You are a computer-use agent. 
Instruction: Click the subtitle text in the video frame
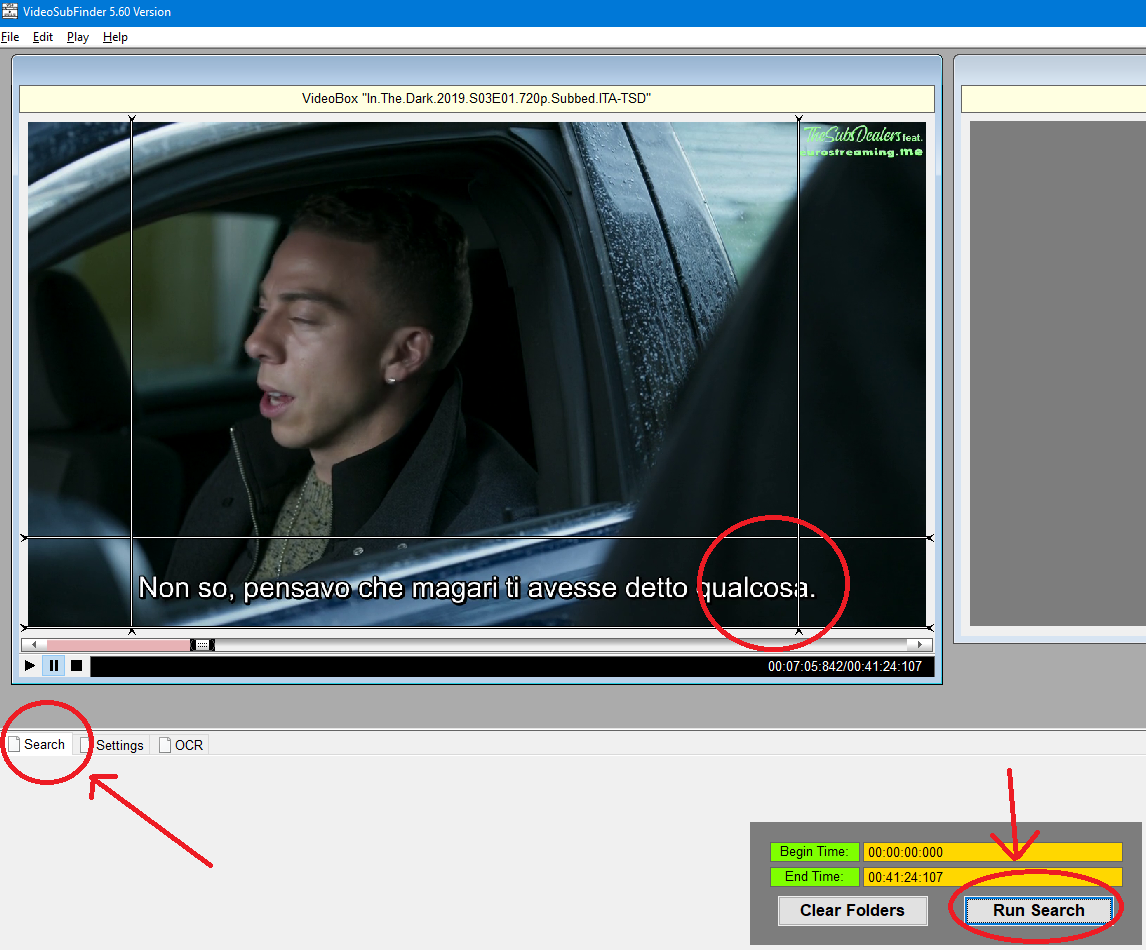pos(477,588)
